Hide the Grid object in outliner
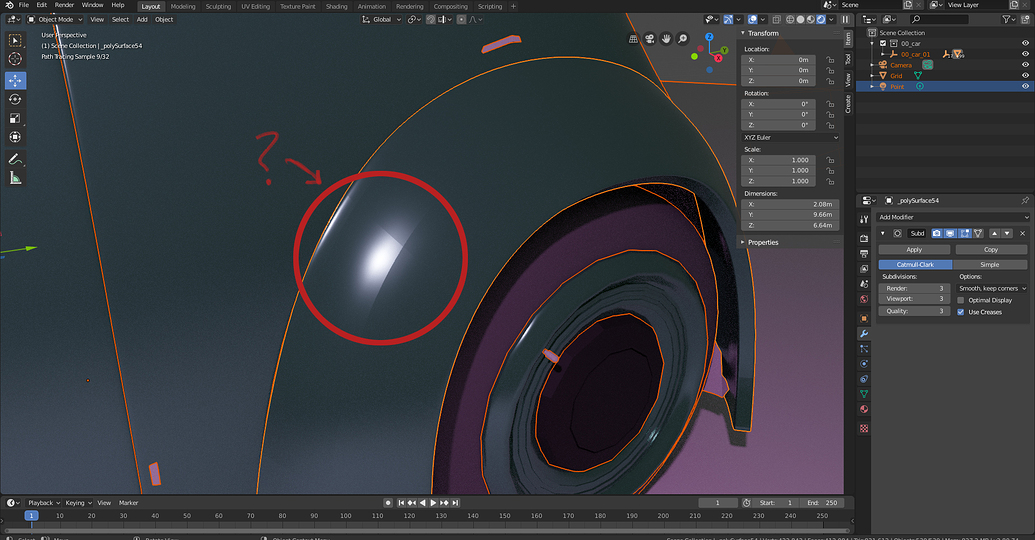The image size is (1035, 540). coord(1025,75)
